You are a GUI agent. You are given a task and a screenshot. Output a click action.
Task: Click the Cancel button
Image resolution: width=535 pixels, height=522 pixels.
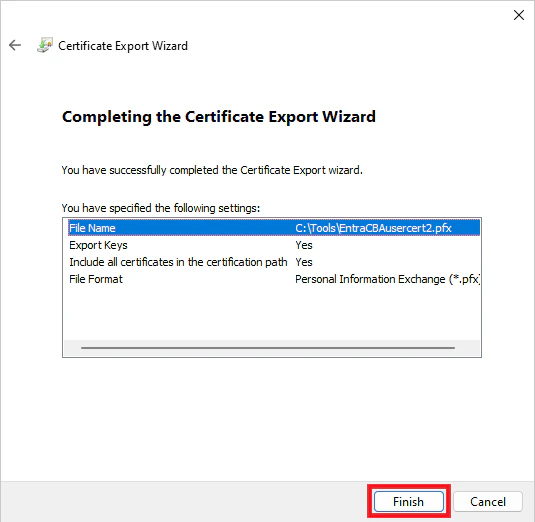[488, 501]
